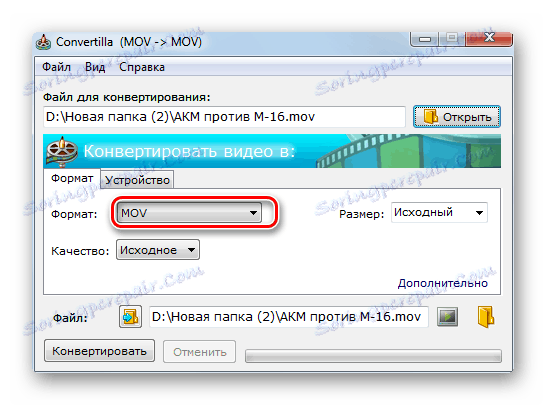Open the Вид menu
The image size is (547, 406).
[x=95, y=67]
